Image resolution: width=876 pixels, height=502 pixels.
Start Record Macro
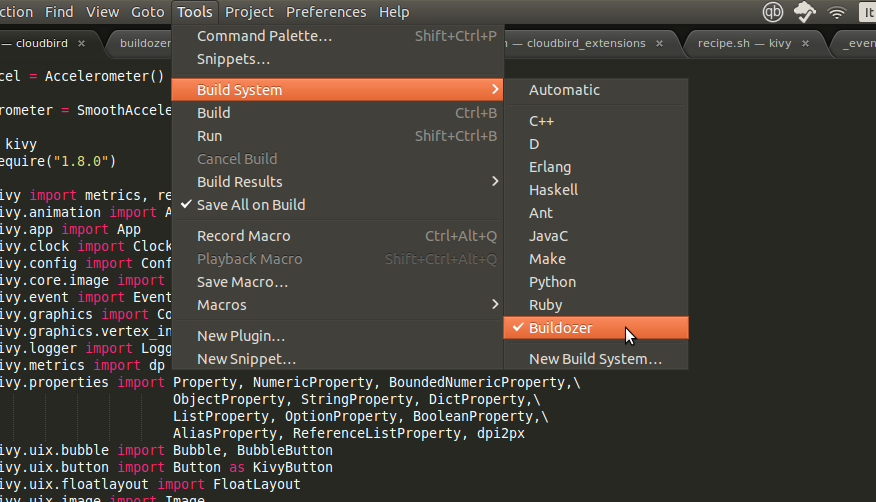[337, 236]
